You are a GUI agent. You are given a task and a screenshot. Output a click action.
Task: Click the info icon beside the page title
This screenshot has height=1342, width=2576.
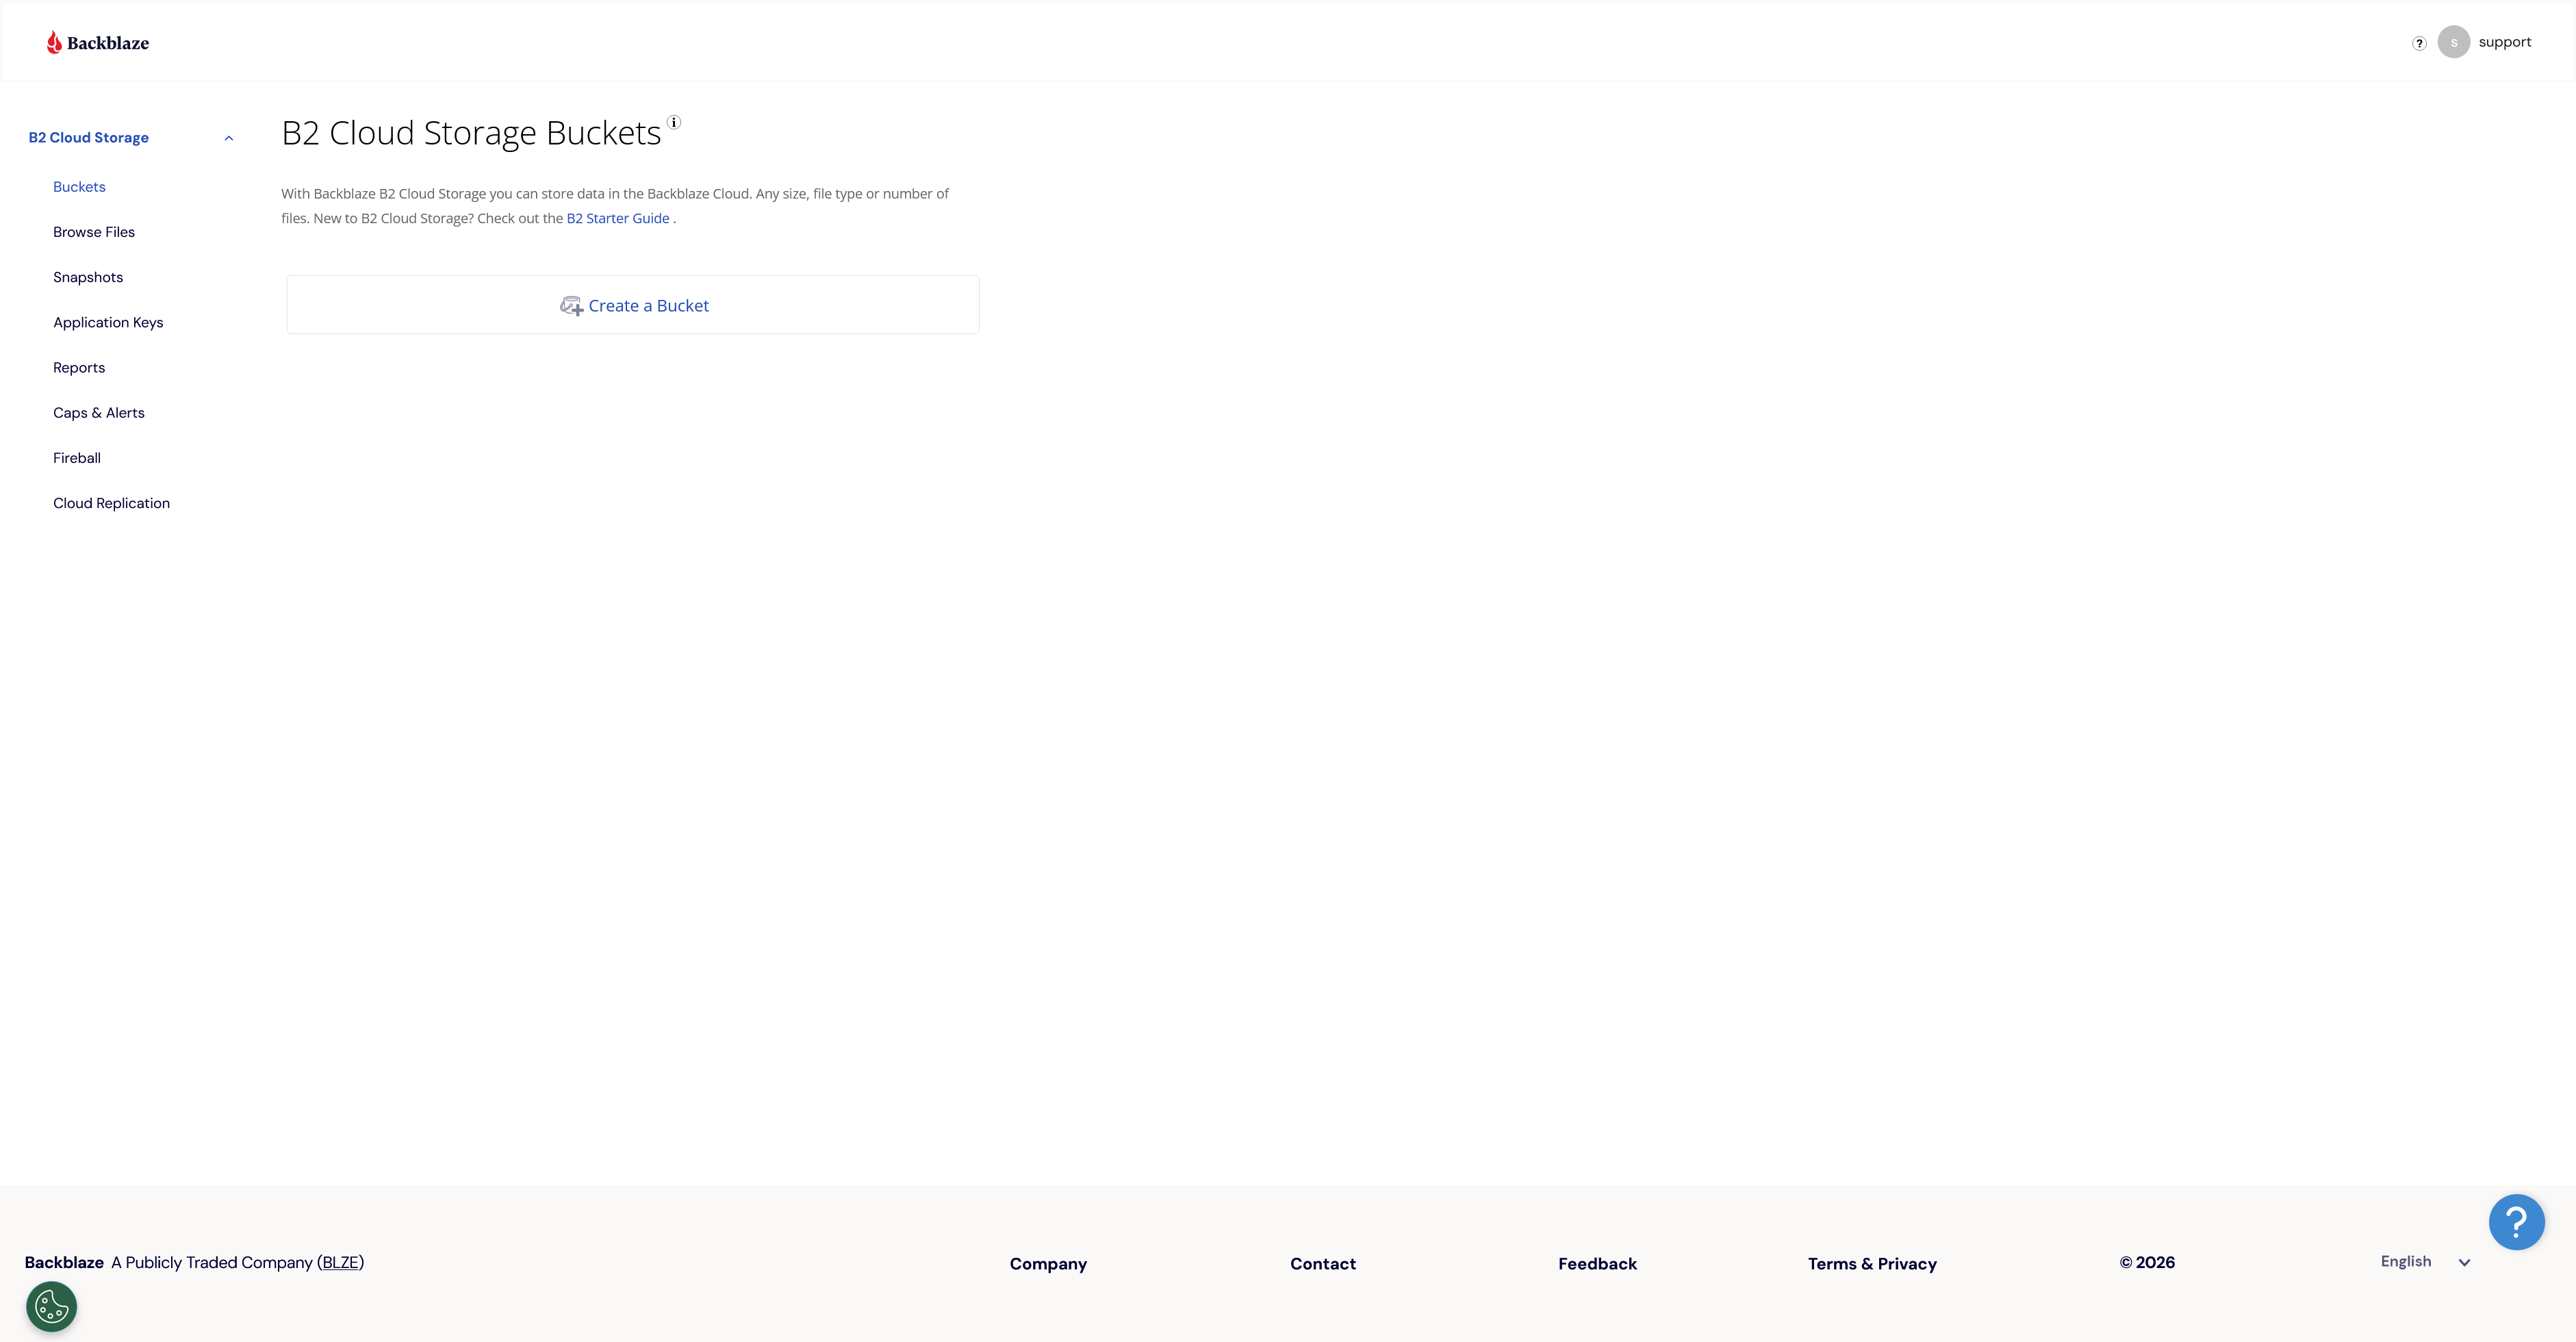click(x=674, y=122)
